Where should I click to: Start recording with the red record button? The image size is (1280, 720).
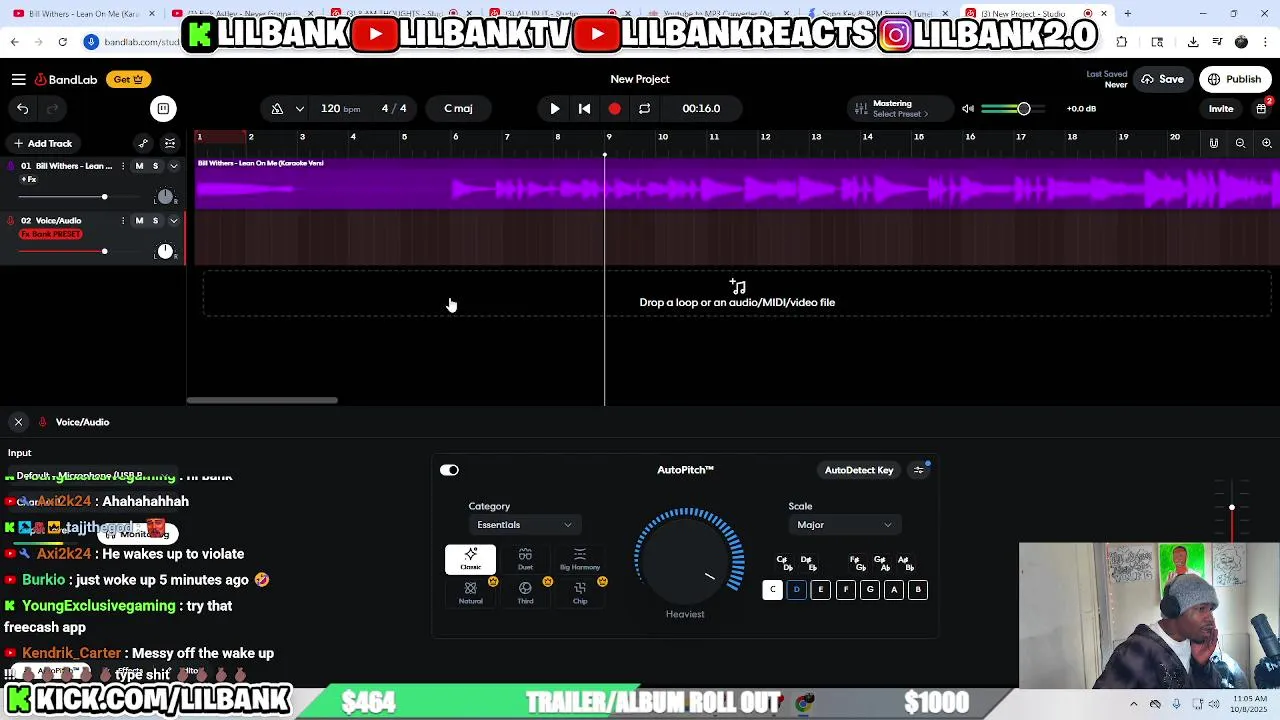[615, 109]
